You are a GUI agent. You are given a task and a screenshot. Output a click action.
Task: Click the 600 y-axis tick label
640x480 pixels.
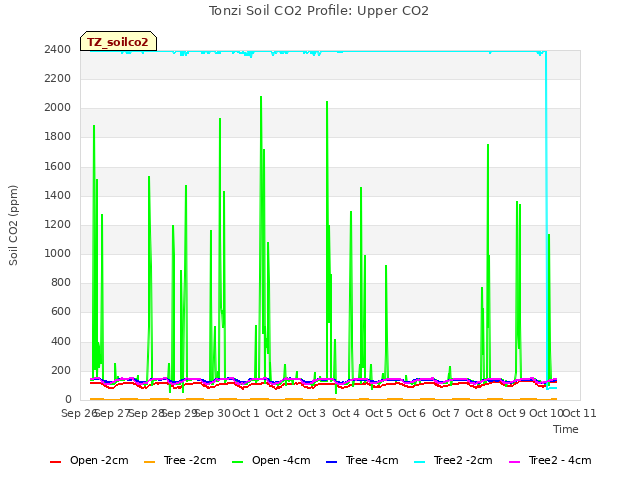61,311
